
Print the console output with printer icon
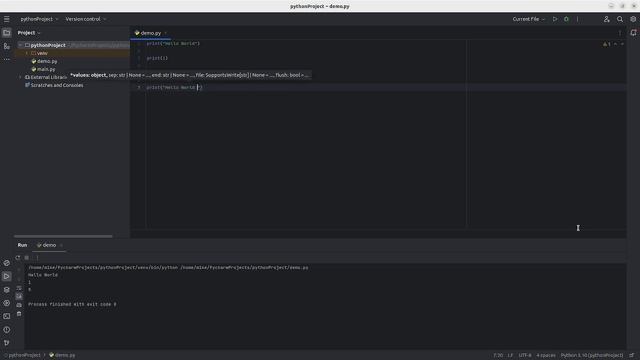19,305
